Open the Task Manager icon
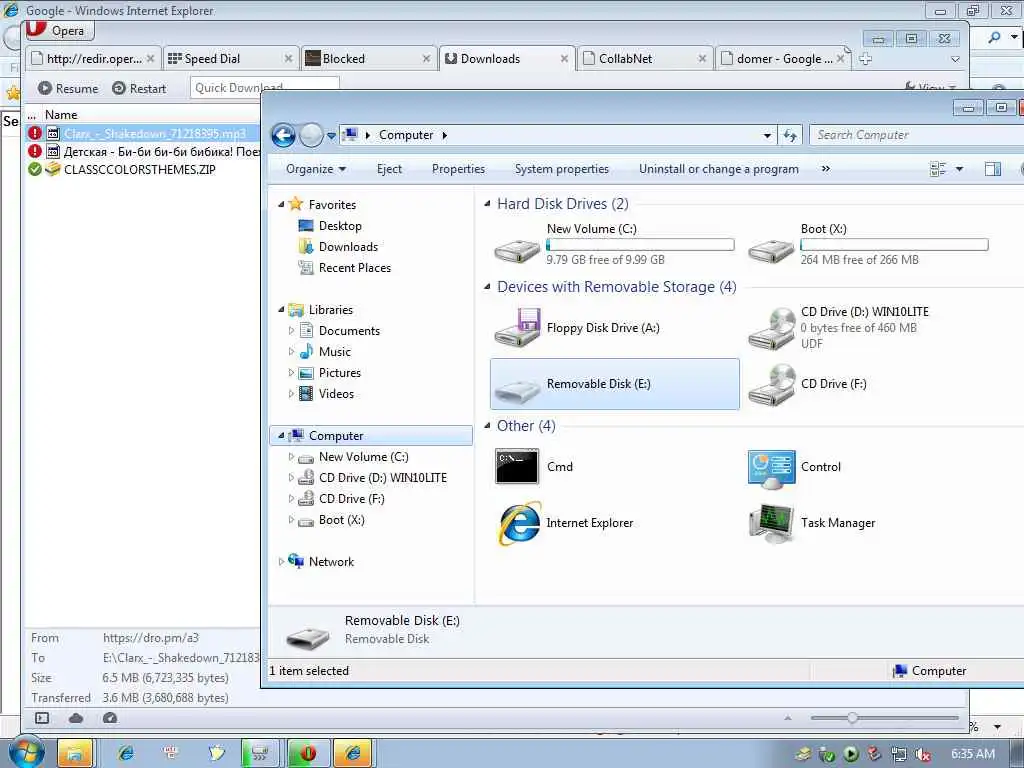This screenshot has width=1024, height=768. coord(771,524)
